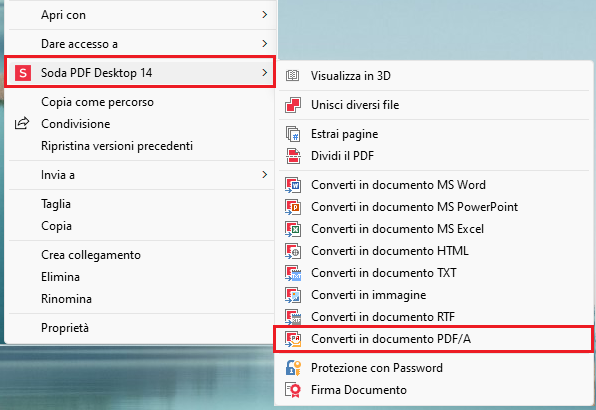
Task: Open the Soda PDF Desktop 14 submenu arrow
Action: [265, 72]
